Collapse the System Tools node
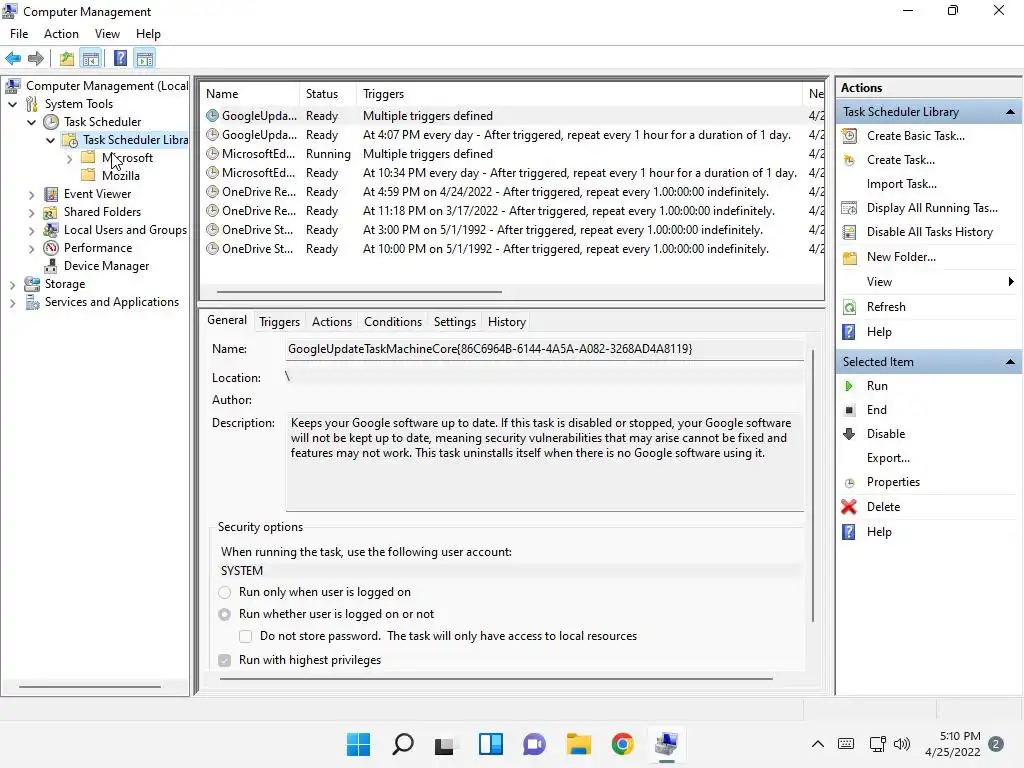The width and height of the screenshot is (1024, 768). tap(12, 104)
